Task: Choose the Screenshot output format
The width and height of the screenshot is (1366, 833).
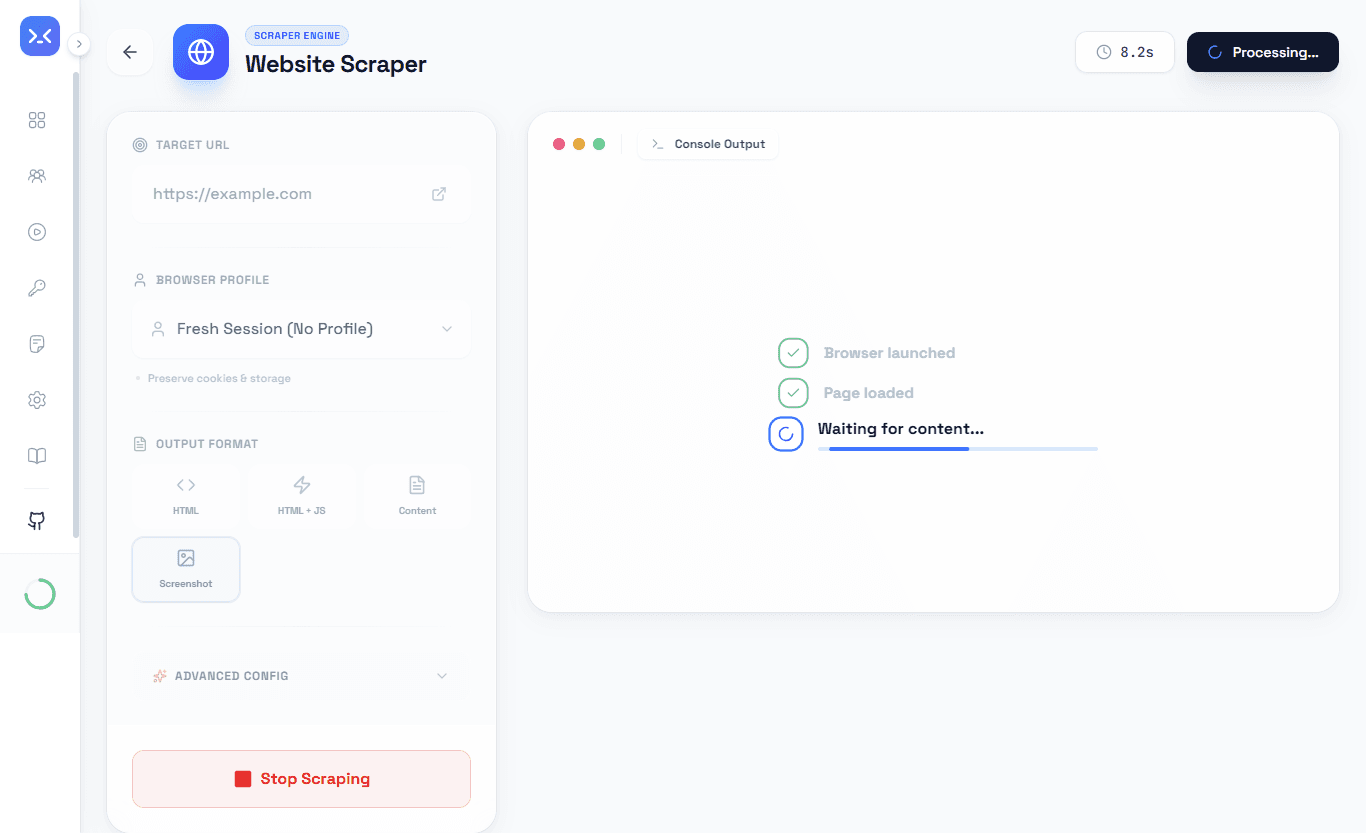Action: coord(186,570)
